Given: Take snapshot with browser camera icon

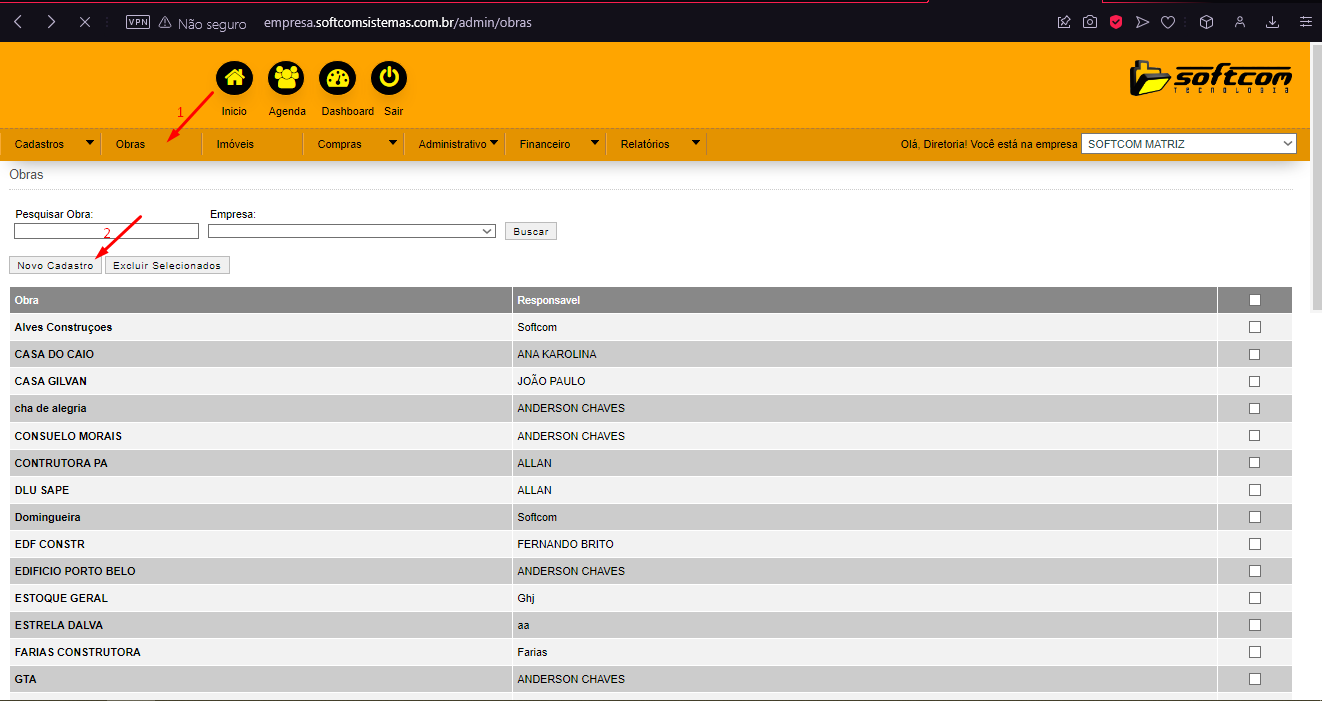Looking at the screenshot, I should pos(1090,21).
